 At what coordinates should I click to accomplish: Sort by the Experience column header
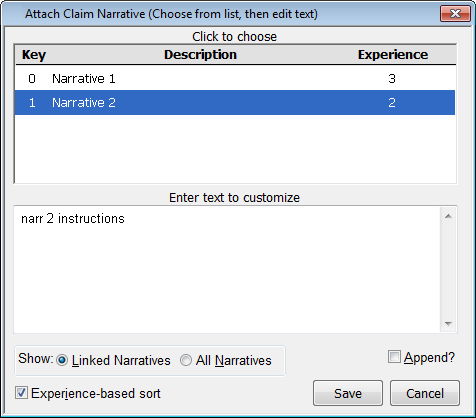pos(393,55)
